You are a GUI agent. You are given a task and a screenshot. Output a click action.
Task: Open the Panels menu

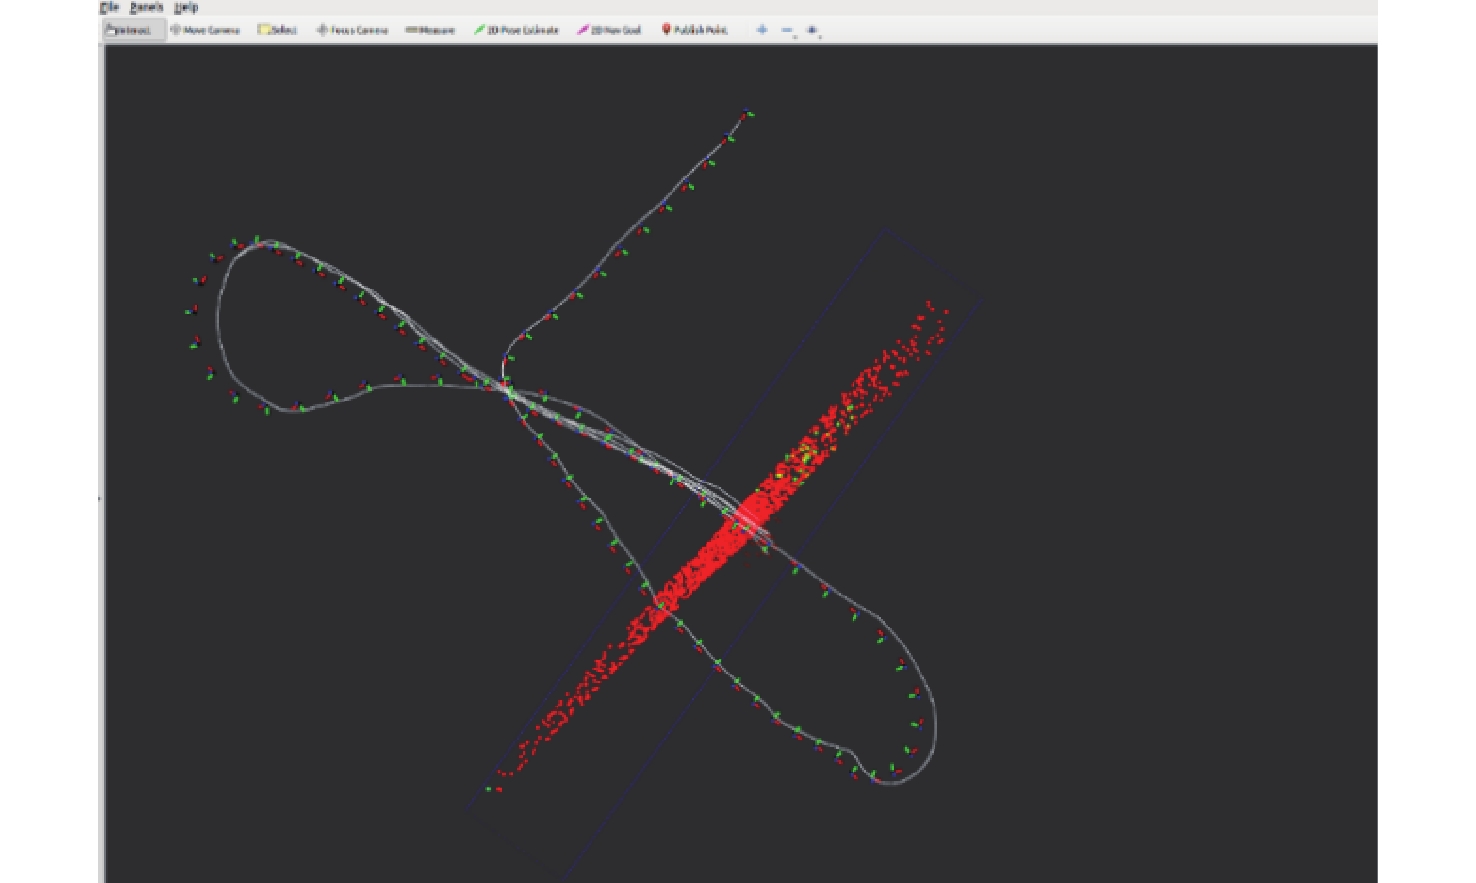click(146, 7)
